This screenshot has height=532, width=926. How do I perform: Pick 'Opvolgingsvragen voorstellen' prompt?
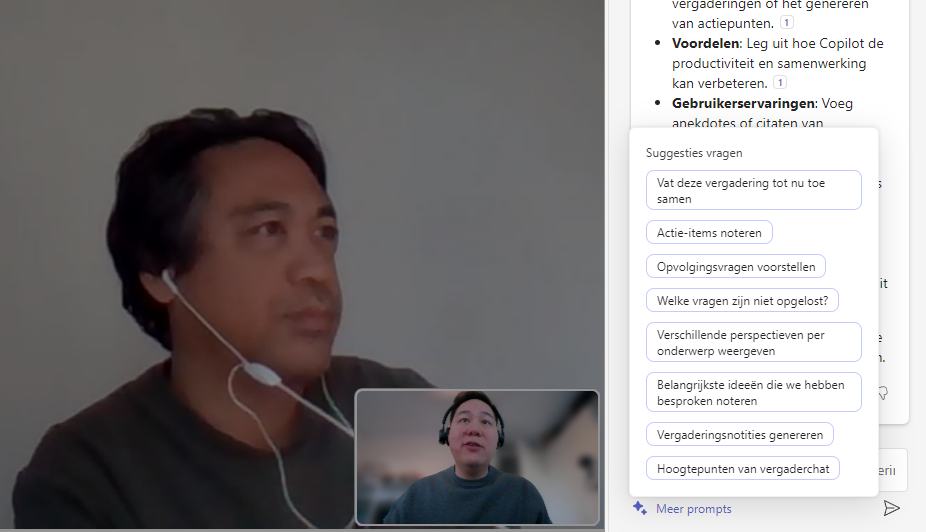click(736, 267)
